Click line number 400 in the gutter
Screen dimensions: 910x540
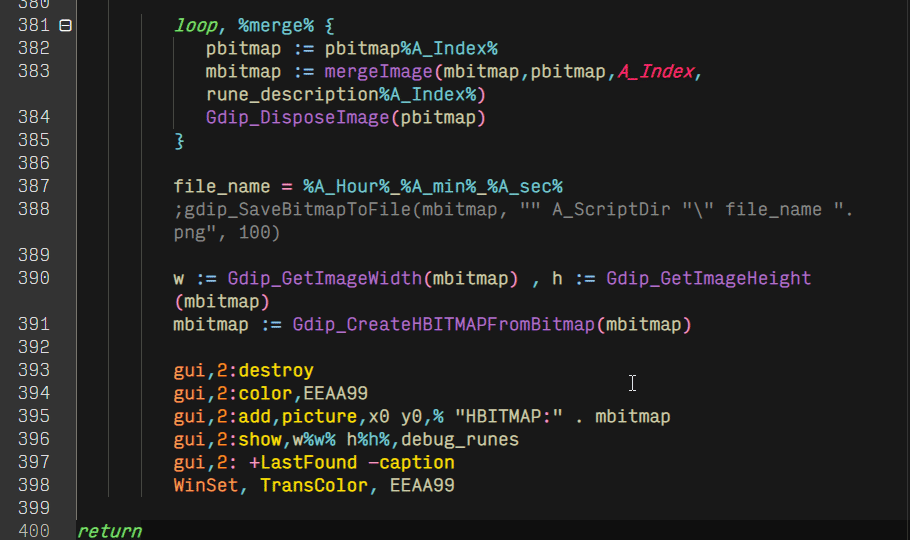pos(34,531)
